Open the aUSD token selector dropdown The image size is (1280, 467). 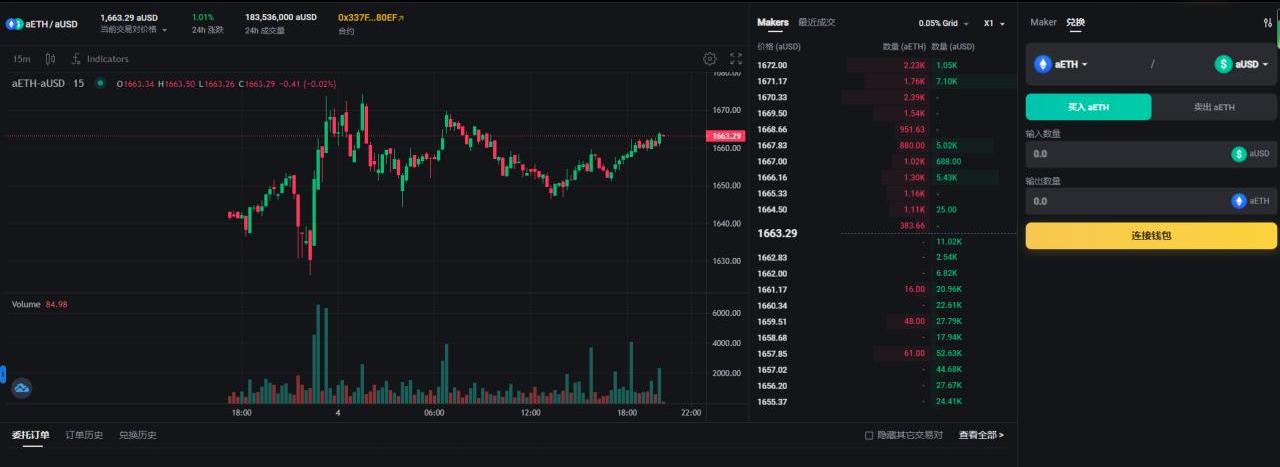click(1242, 64)
